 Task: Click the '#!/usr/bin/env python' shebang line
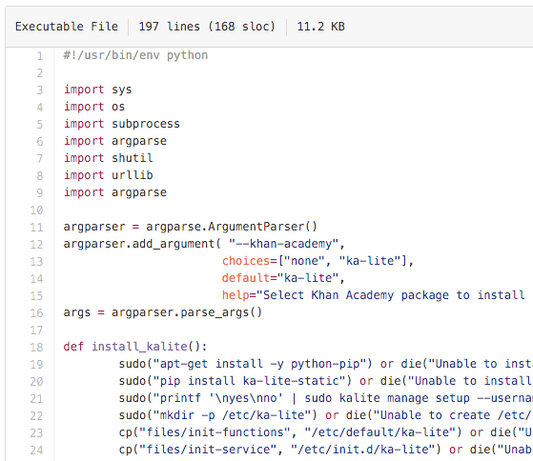136,55
